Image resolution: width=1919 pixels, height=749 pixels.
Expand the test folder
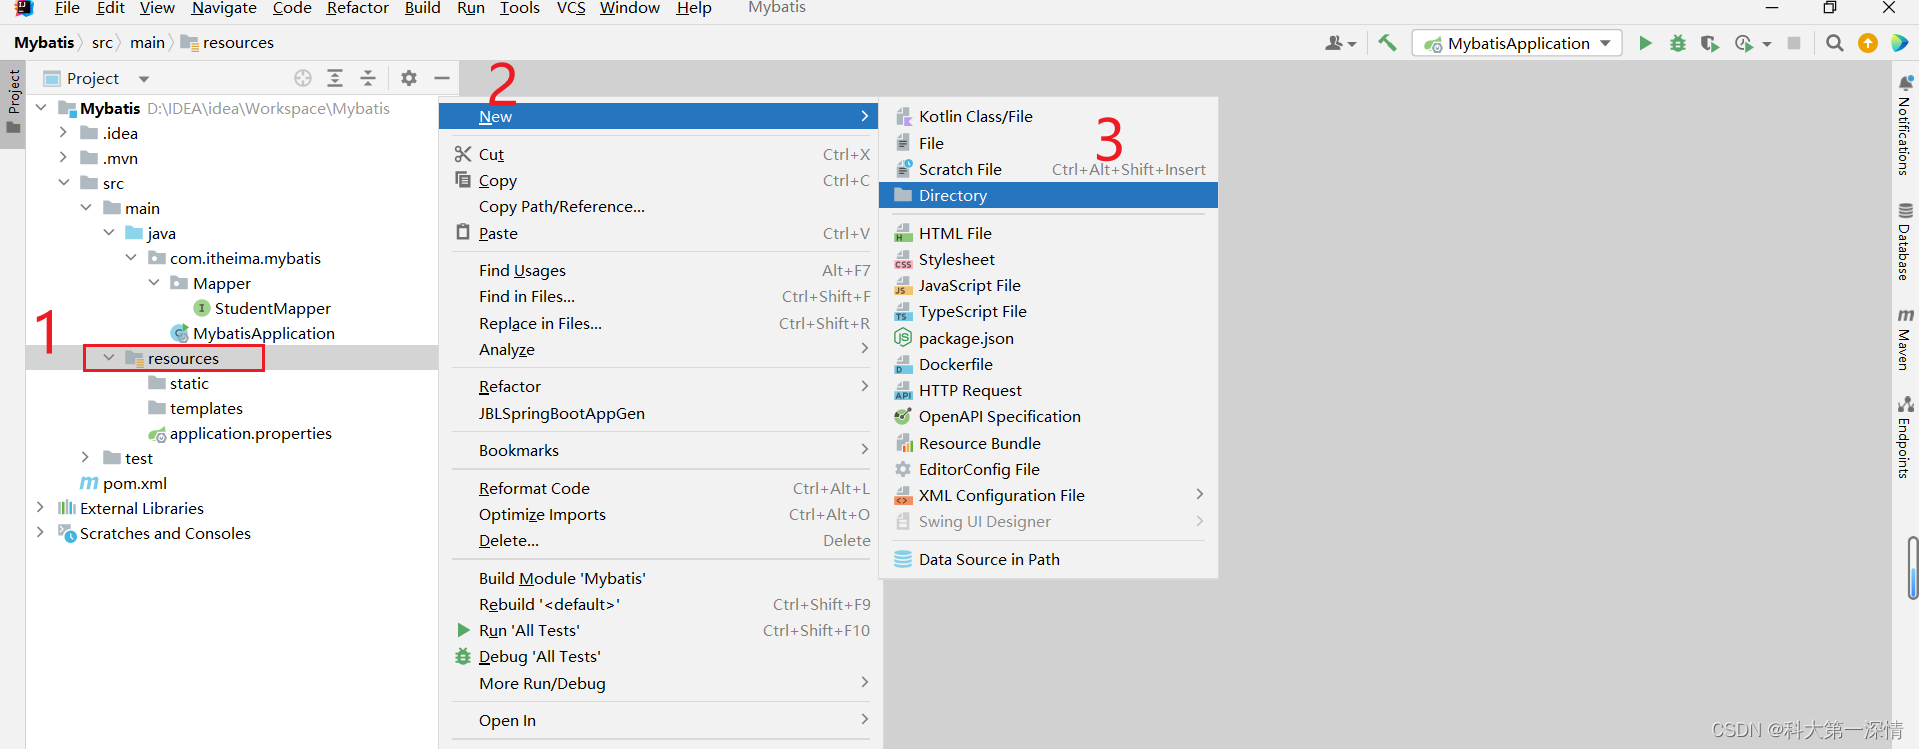85,457
